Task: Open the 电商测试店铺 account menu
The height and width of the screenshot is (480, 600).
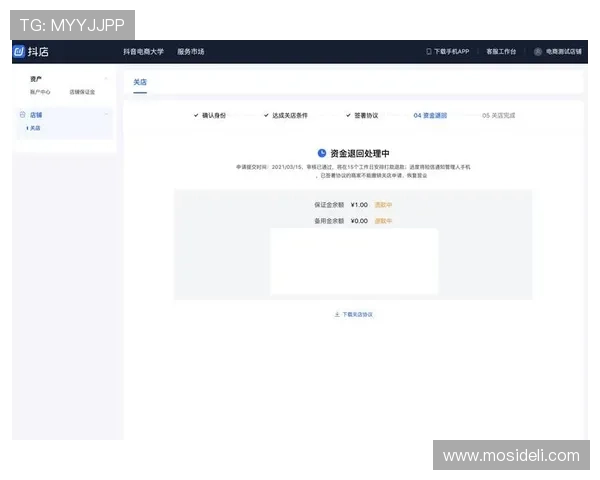Action: pos(564,51)
